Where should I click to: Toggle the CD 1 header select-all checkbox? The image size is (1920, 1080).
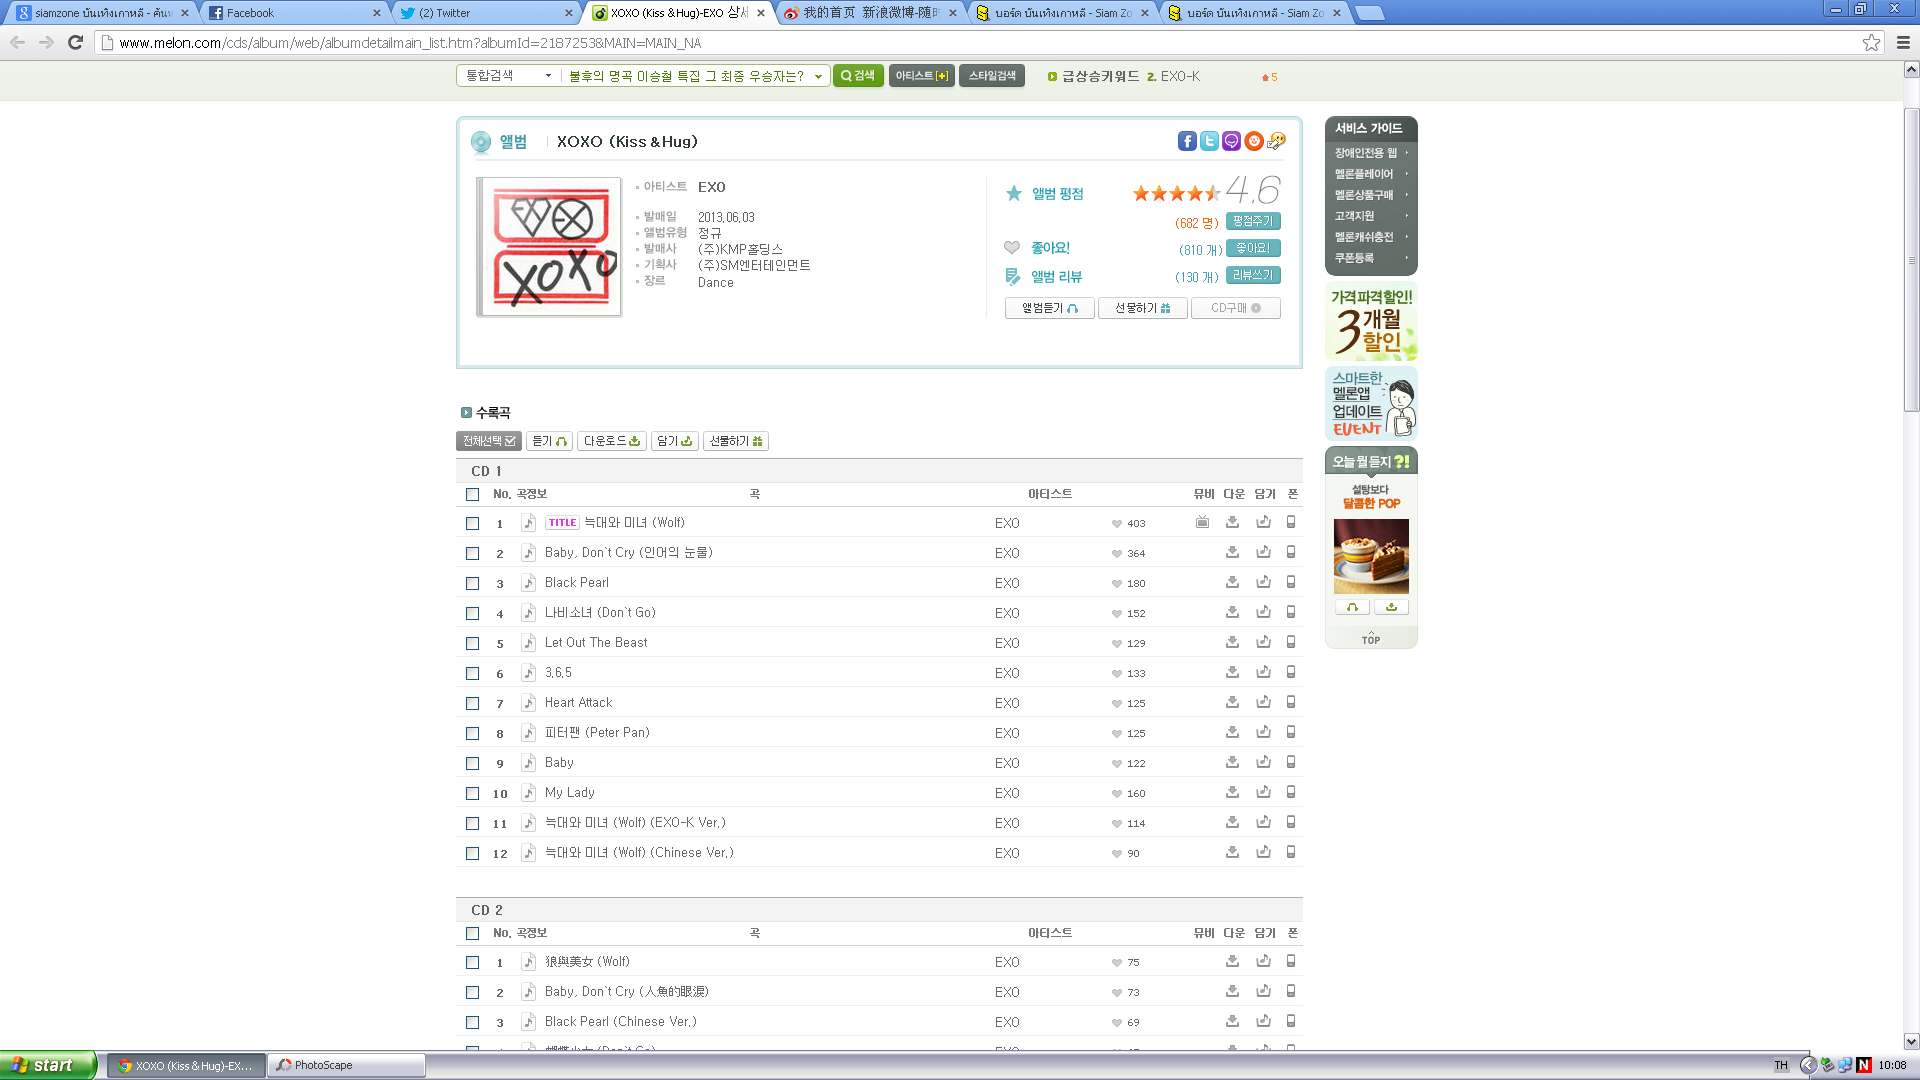pos(472,494)
